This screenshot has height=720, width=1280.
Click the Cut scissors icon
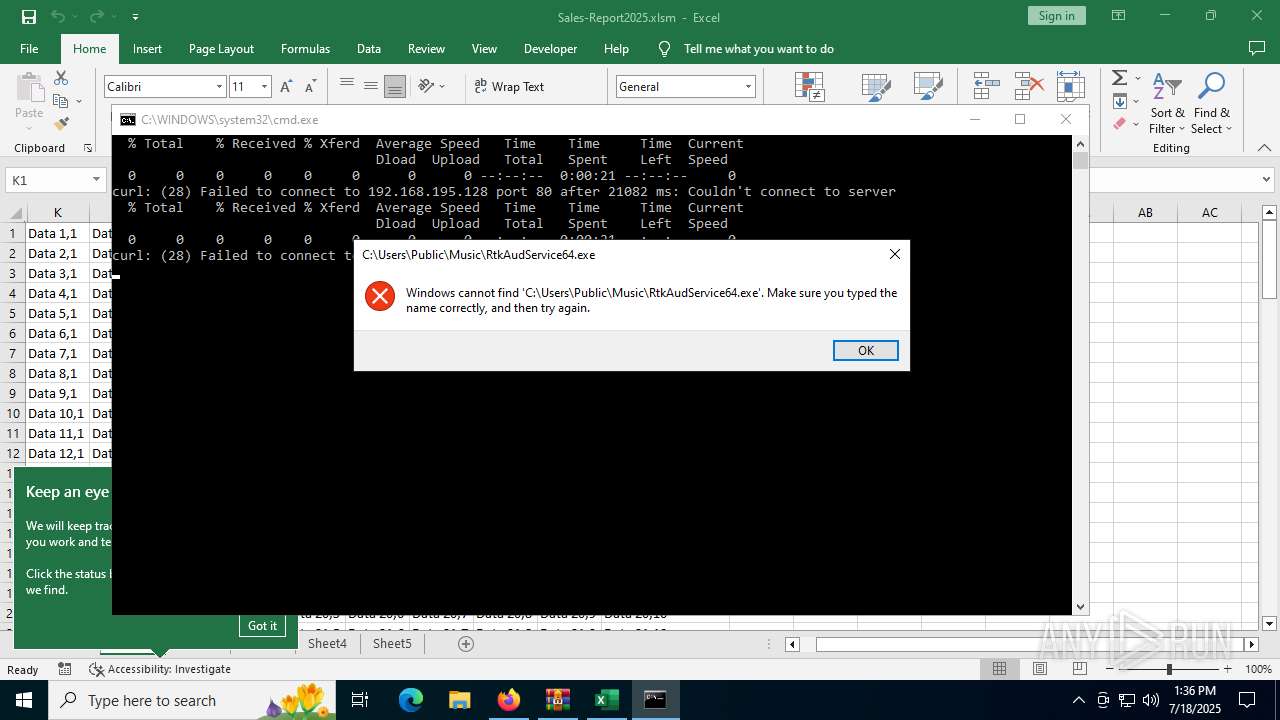click(x=61, y=77)
